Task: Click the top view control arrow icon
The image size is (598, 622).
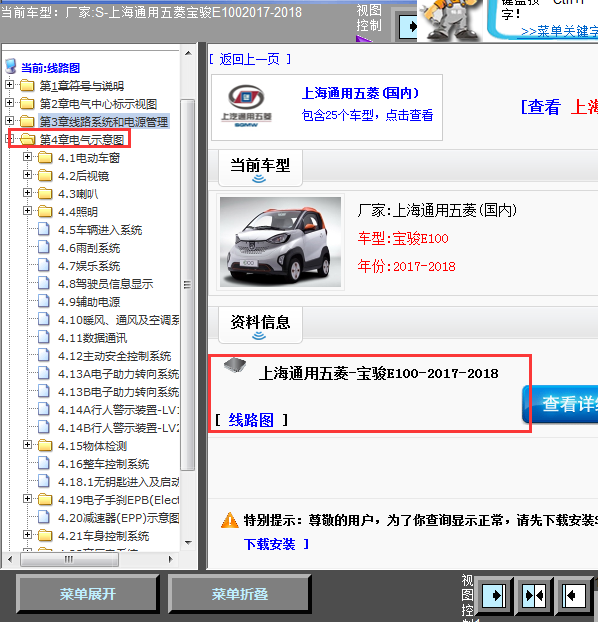Action: coord(409,27)
